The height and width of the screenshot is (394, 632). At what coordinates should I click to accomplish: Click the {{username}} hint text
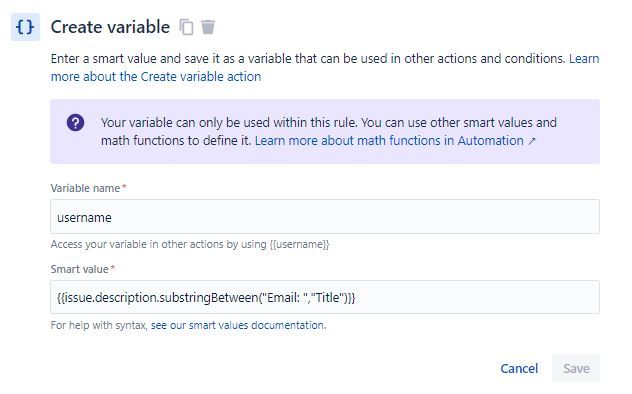[299, 245]
